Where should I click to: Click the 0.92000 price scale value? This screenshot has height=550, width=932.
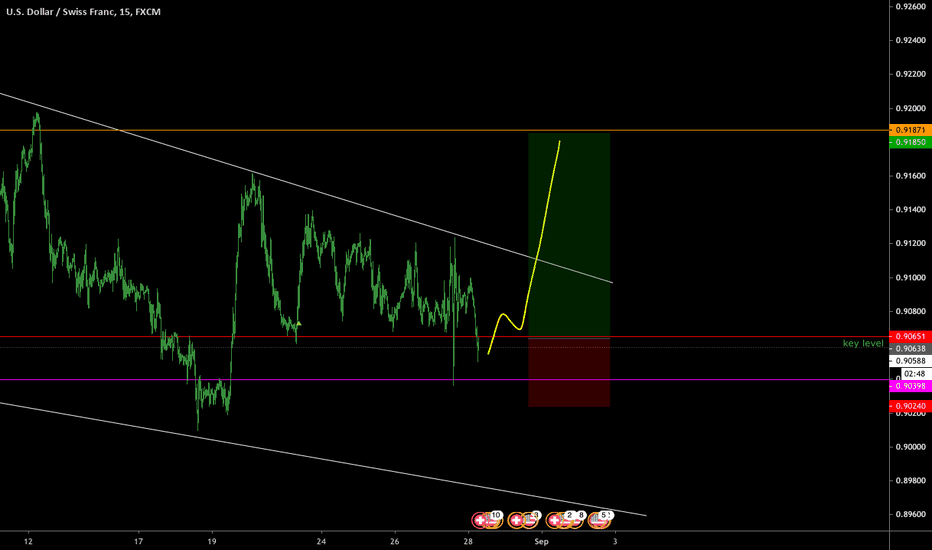point(911,108)
